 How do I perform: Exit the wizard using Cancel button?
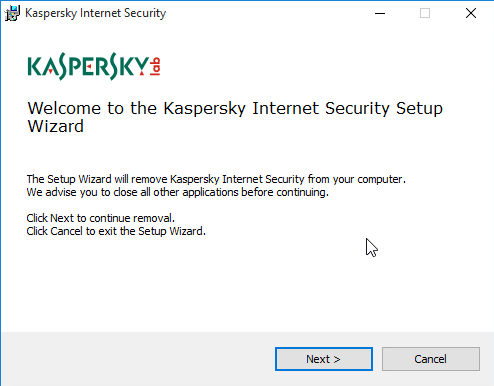tap(431, 359)
